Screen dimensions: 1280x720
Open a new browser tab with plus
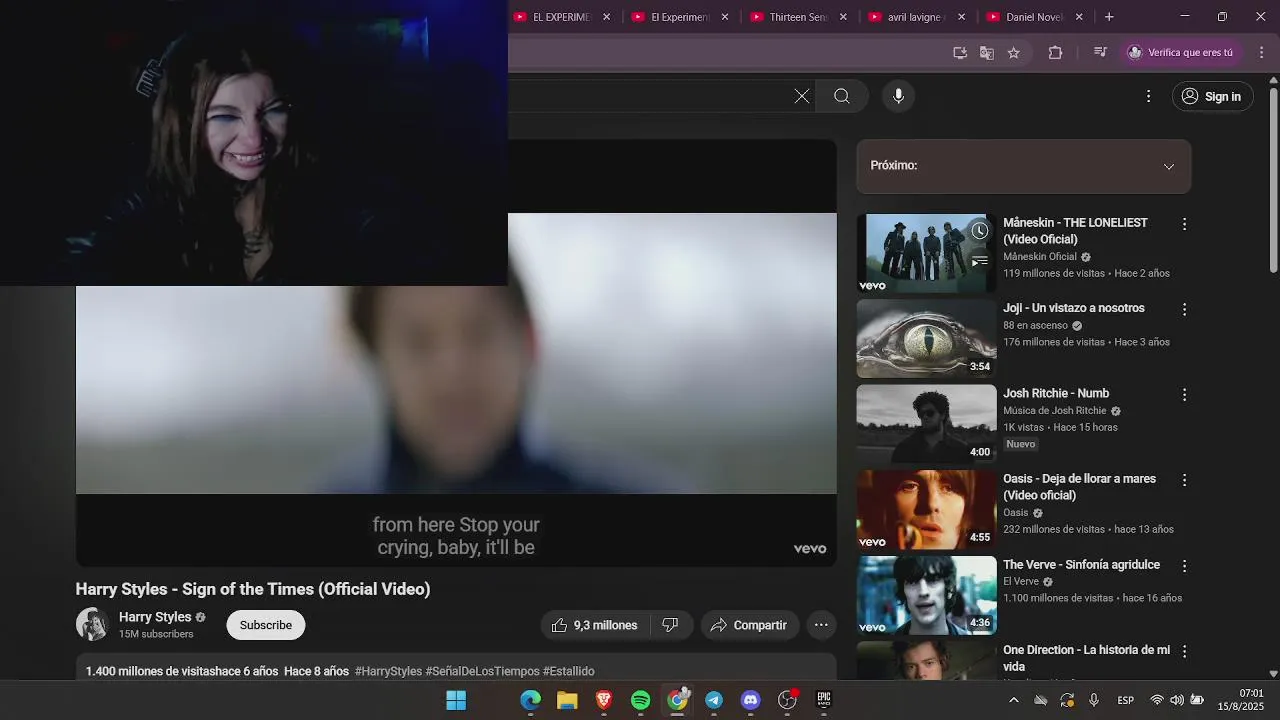(x=1109, y=17)
